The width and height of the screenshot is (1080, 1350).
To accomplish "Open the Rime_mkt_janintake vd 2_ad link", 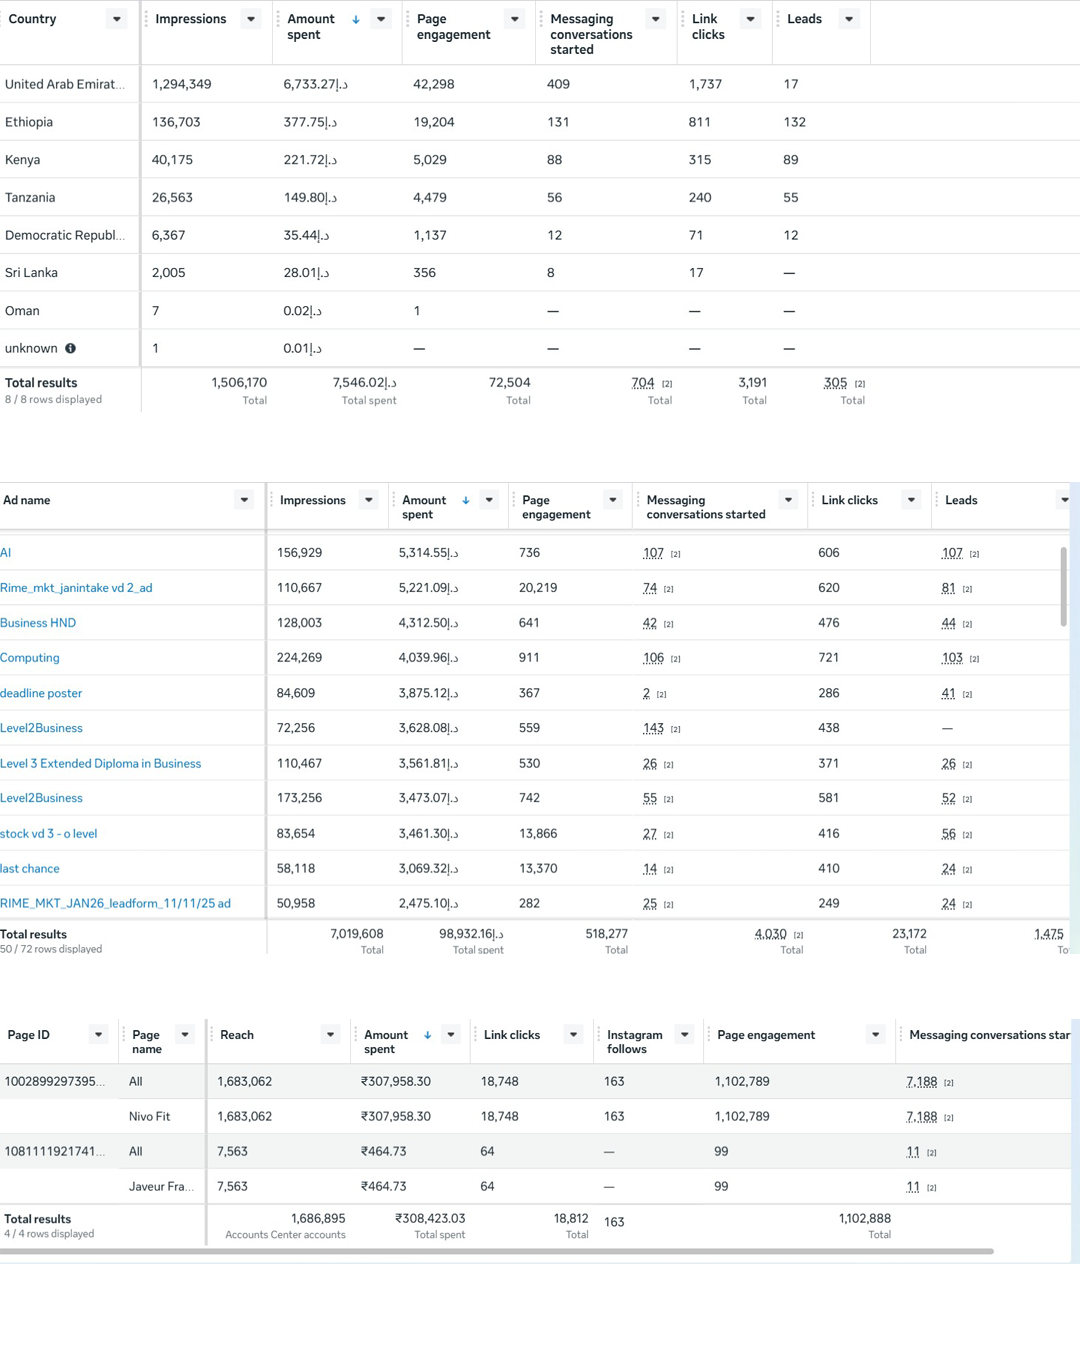I will pos(76,588).
